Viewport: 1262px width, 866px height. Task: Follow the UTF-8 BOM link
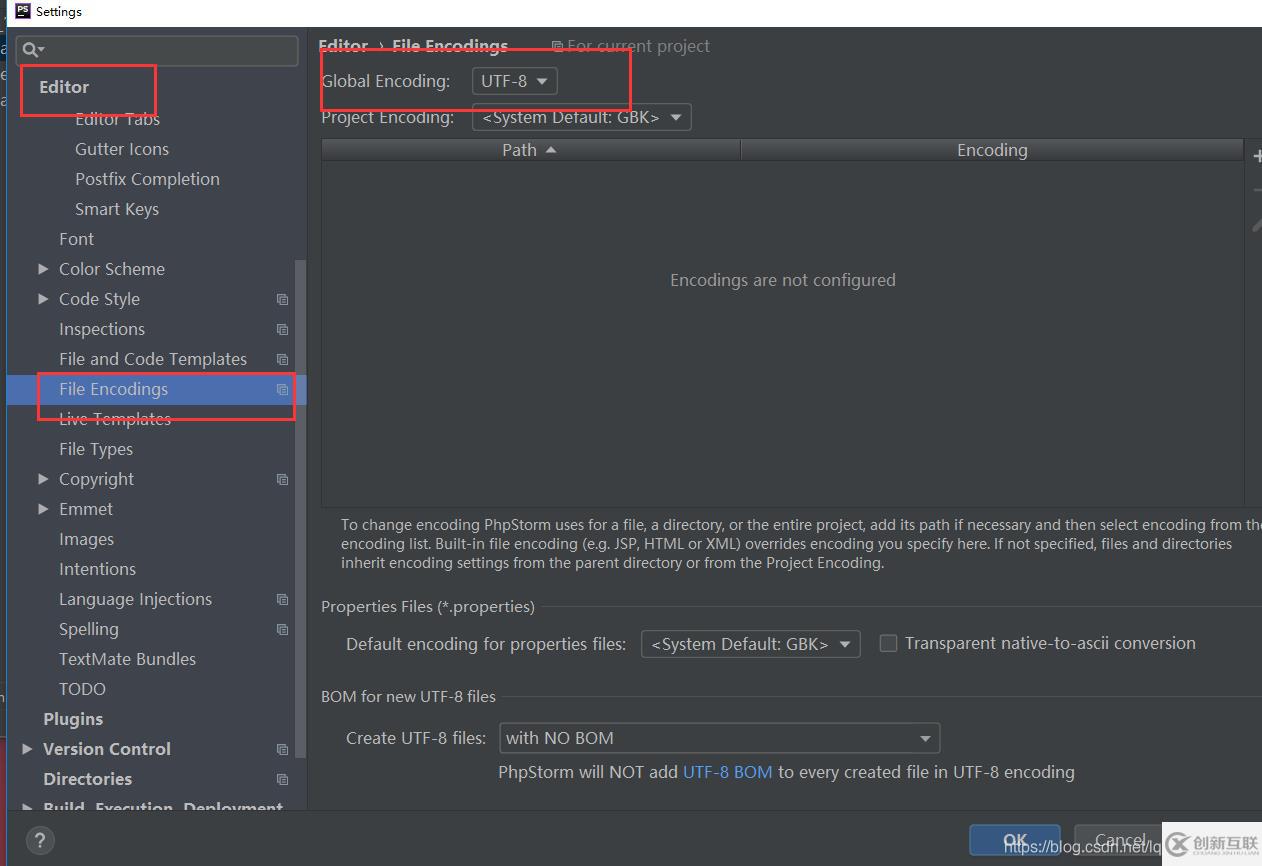click(727, 772)
